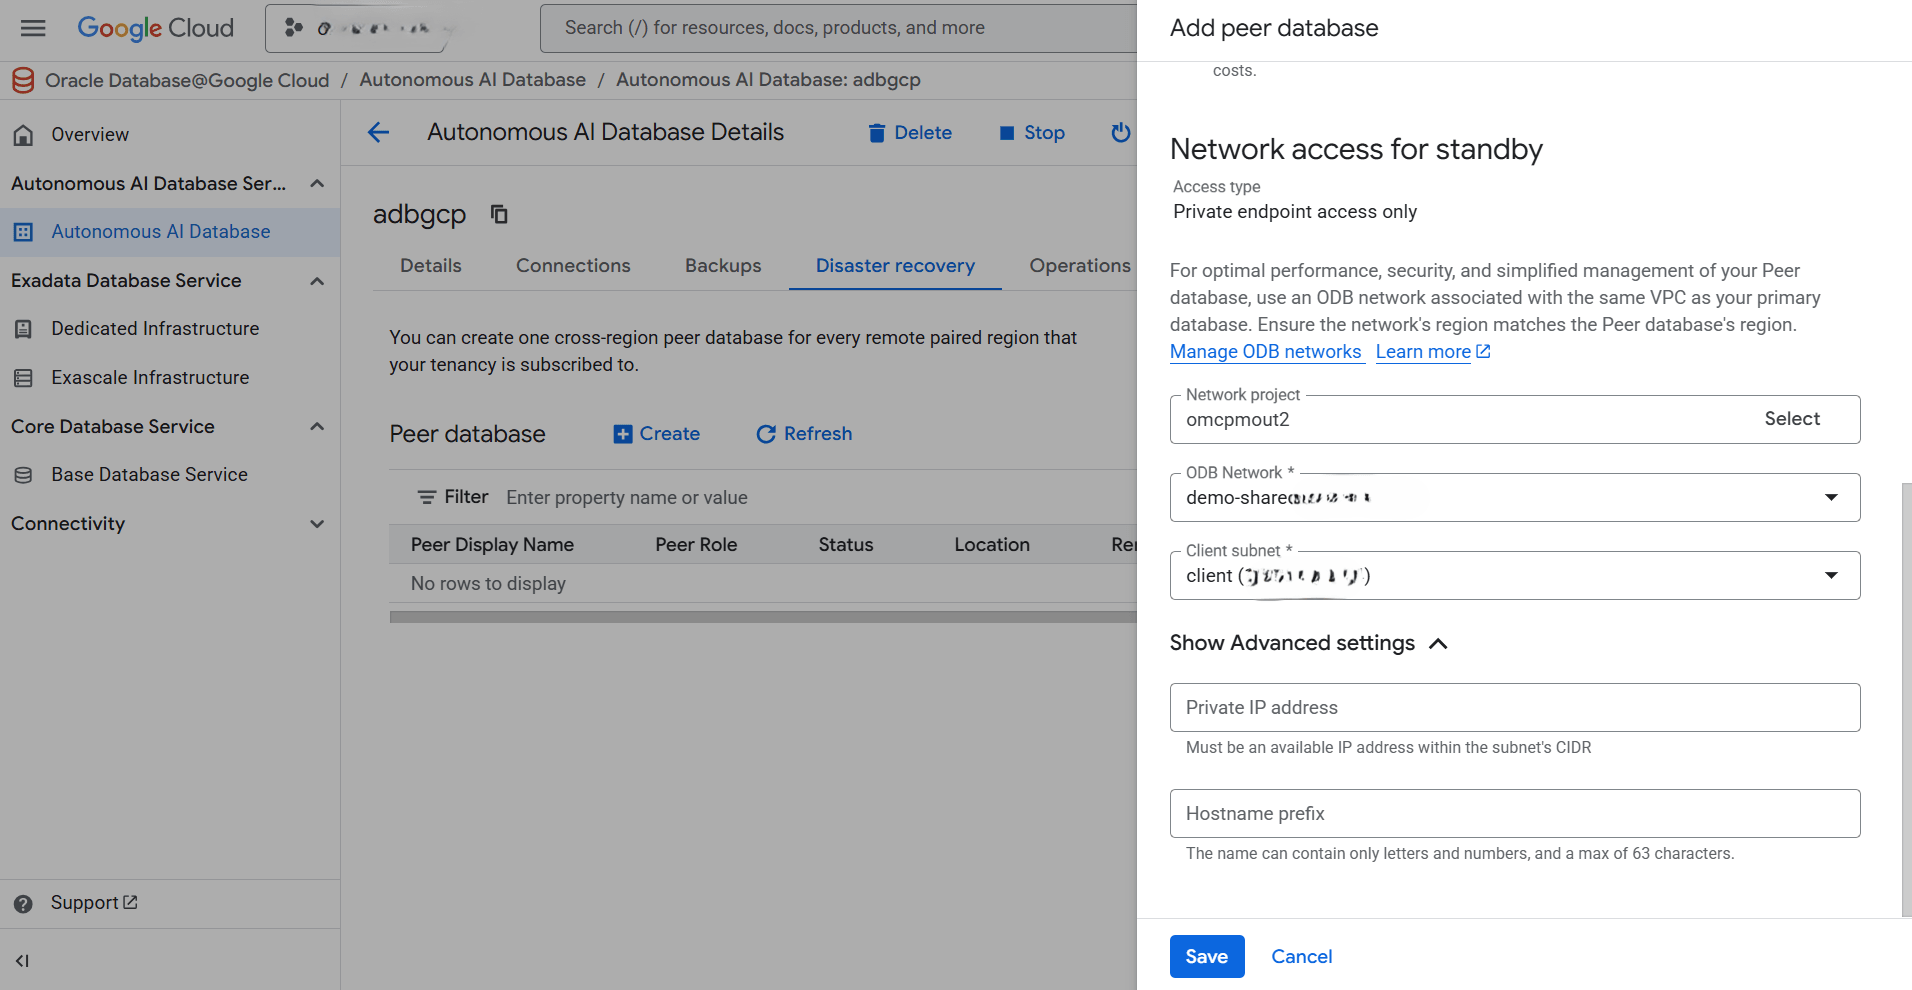Create a new peer database
The width and height of the screenshot is (1912, 990).
pos(655,433)
